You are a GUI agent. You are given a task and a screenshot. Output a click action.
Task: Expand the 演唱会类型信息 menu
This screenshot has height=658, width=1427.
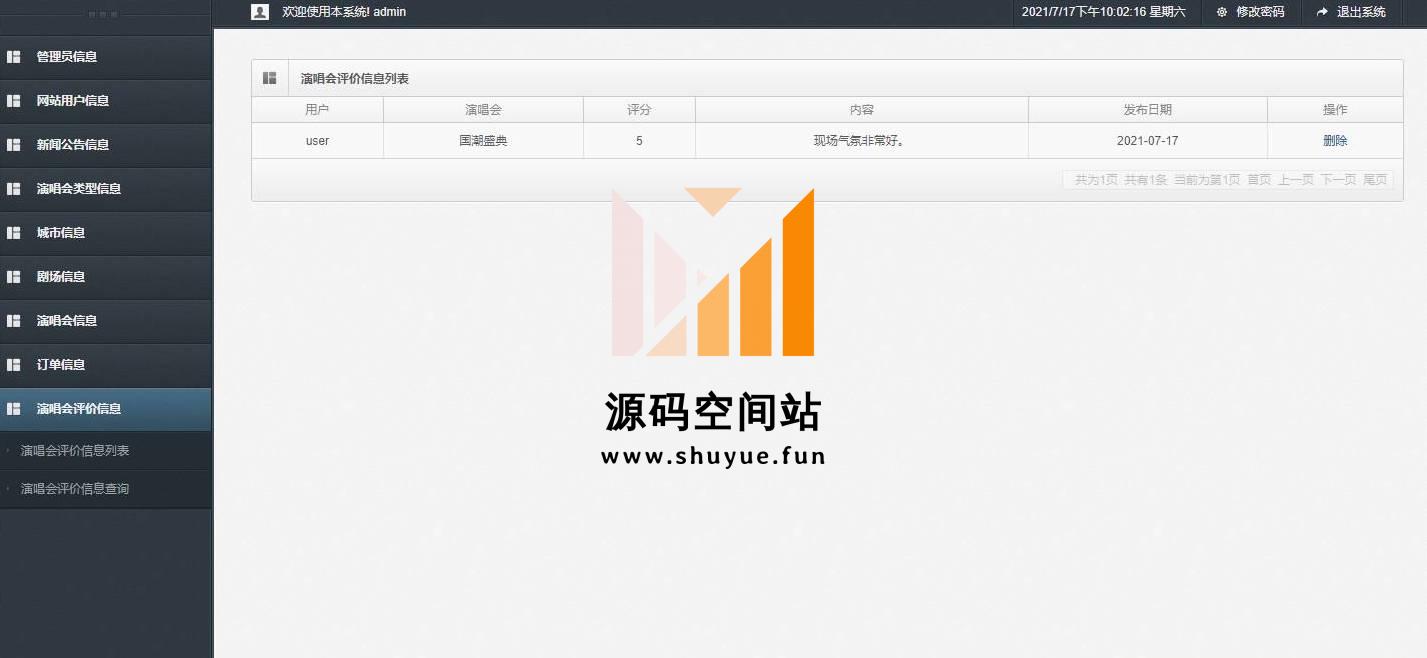tap(106, 189)
